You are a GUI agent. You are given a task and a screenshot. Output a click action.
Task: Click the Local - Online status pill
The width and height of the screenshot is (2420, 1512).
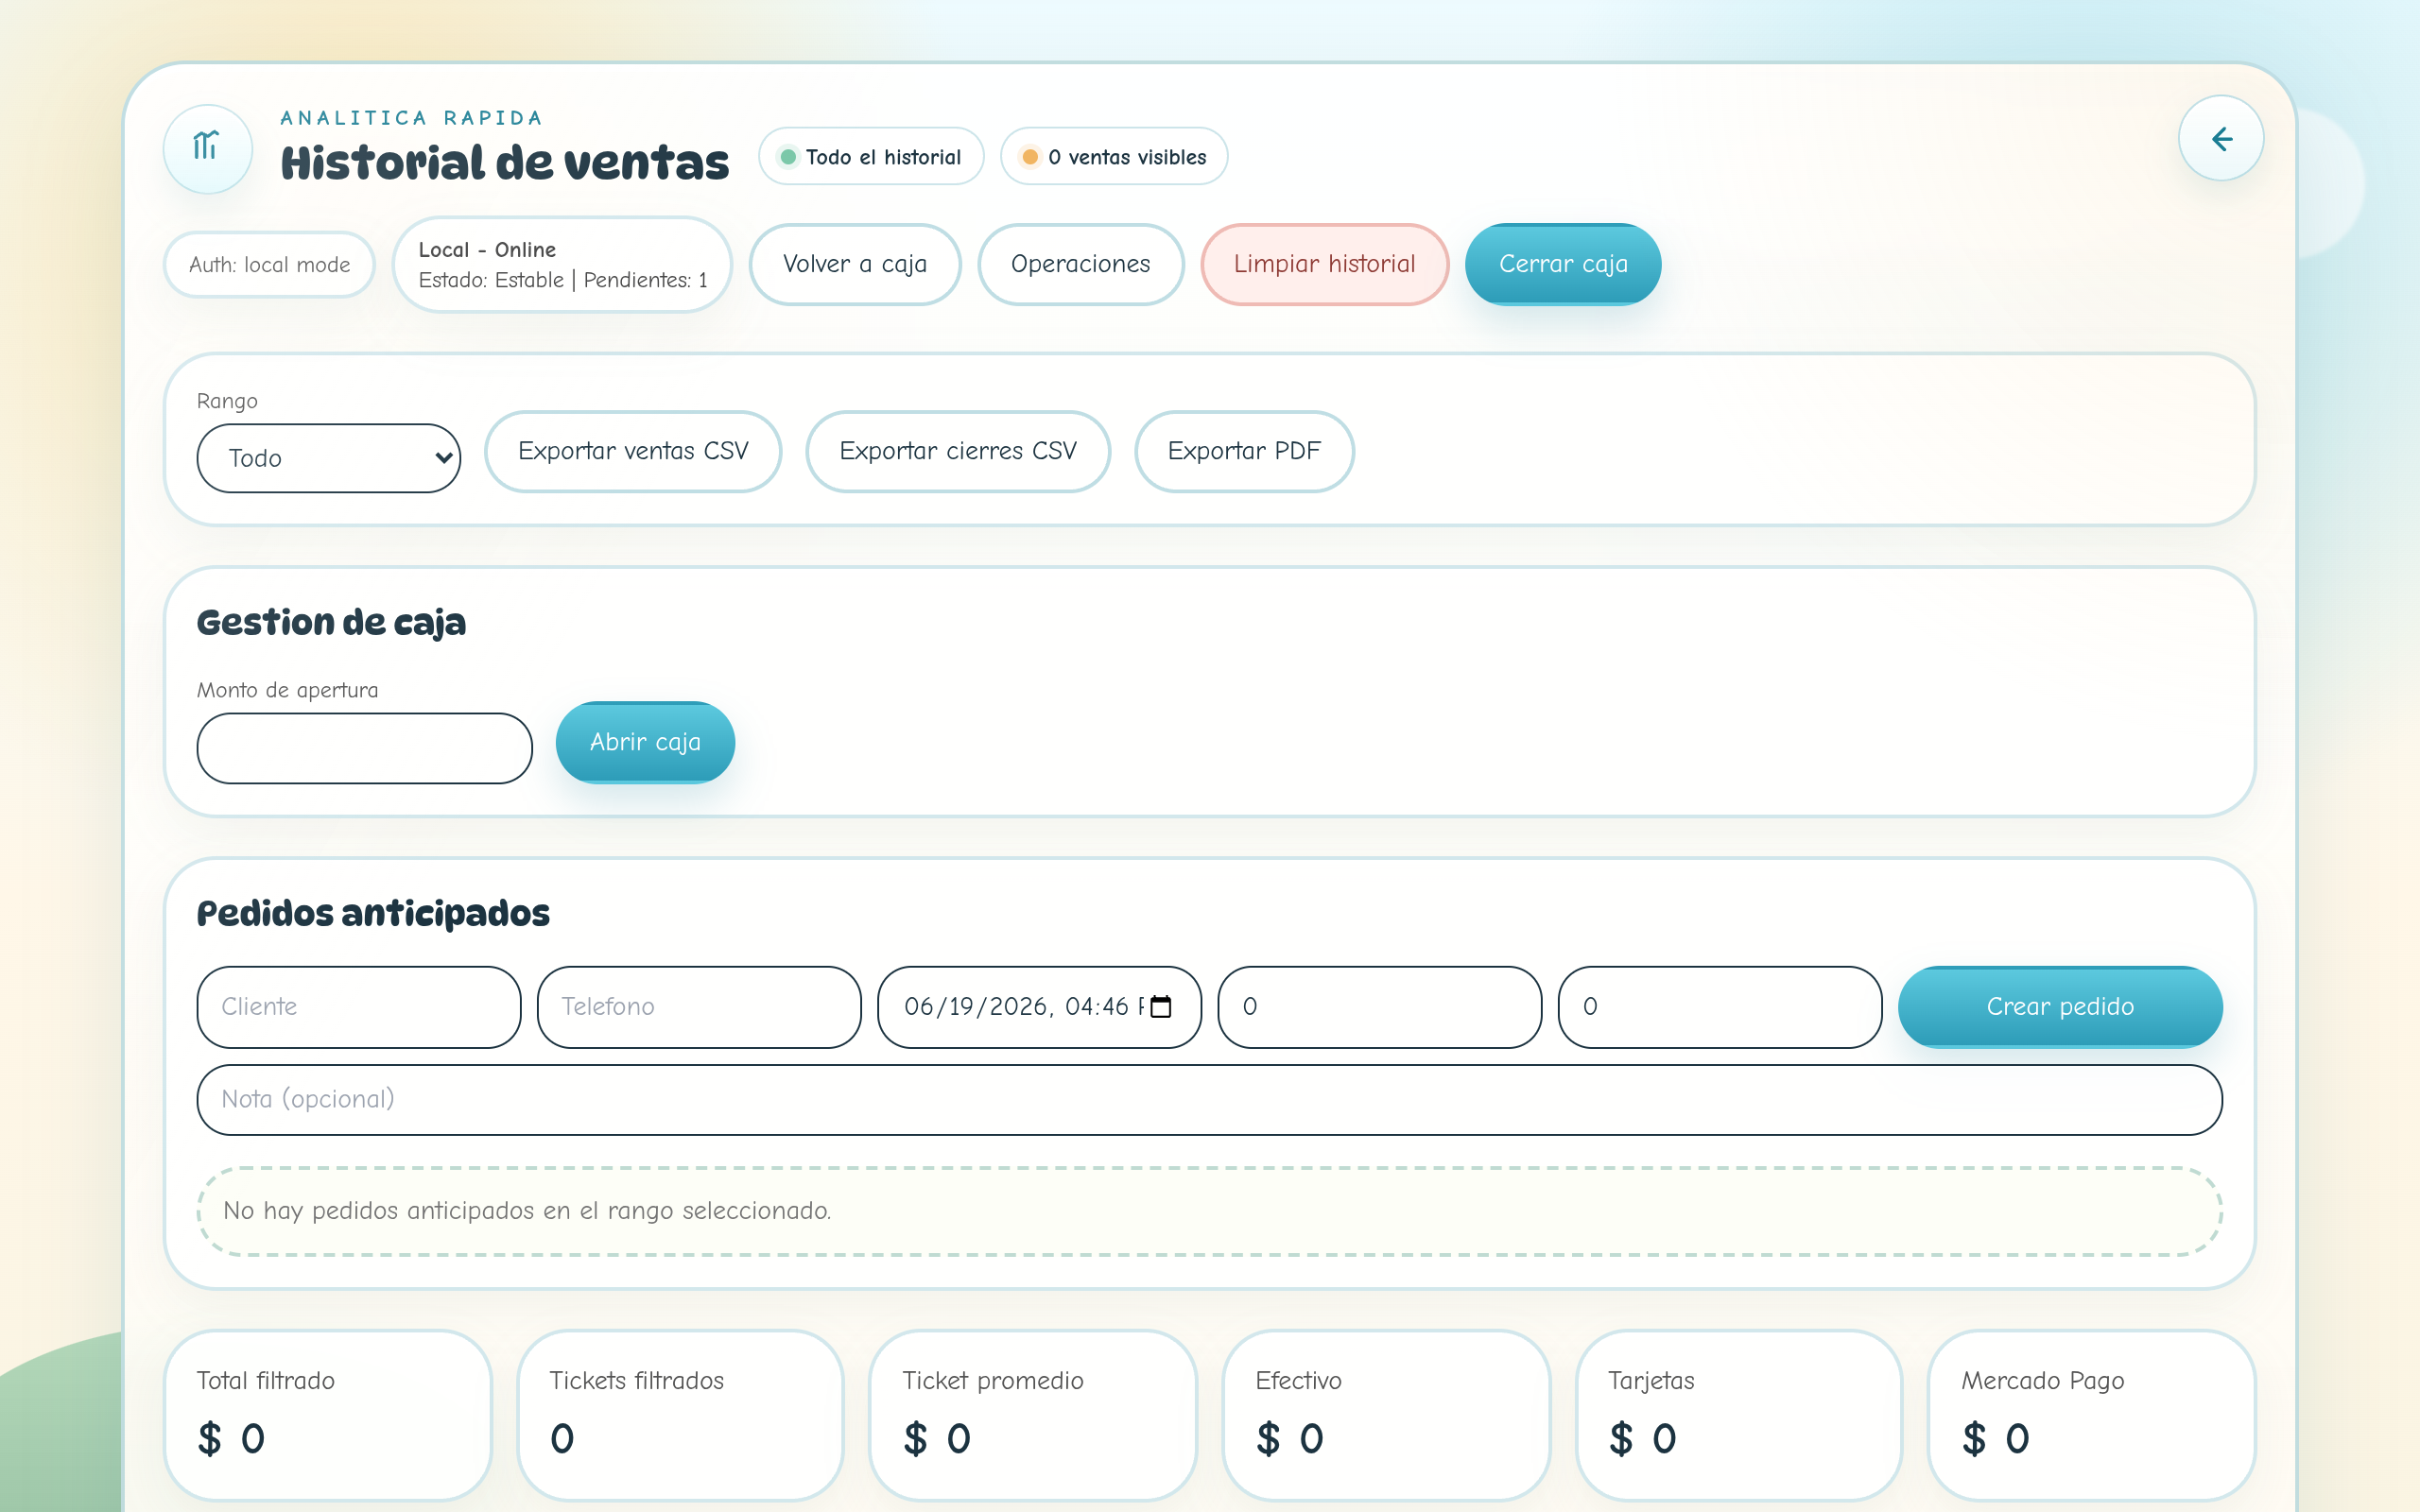pyautogui.click(x=562, y=265)
